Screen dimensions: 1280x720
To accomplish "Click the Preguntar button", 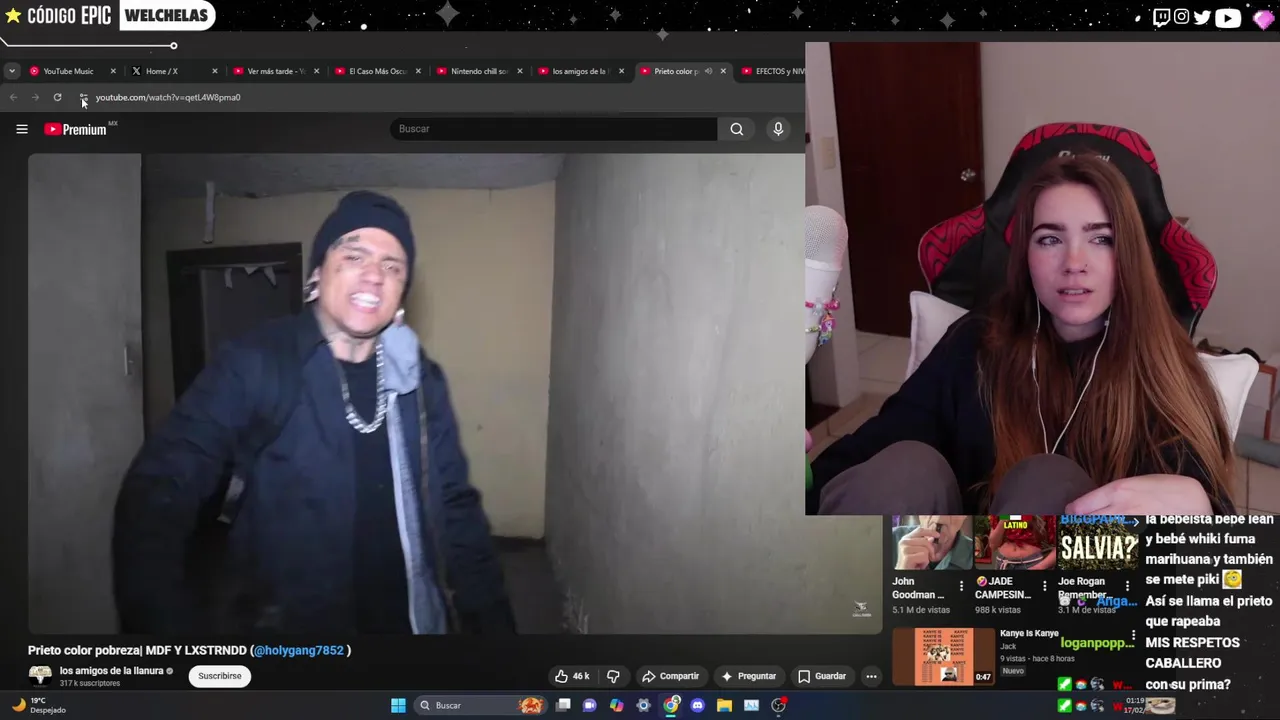I will pos(748,676).
